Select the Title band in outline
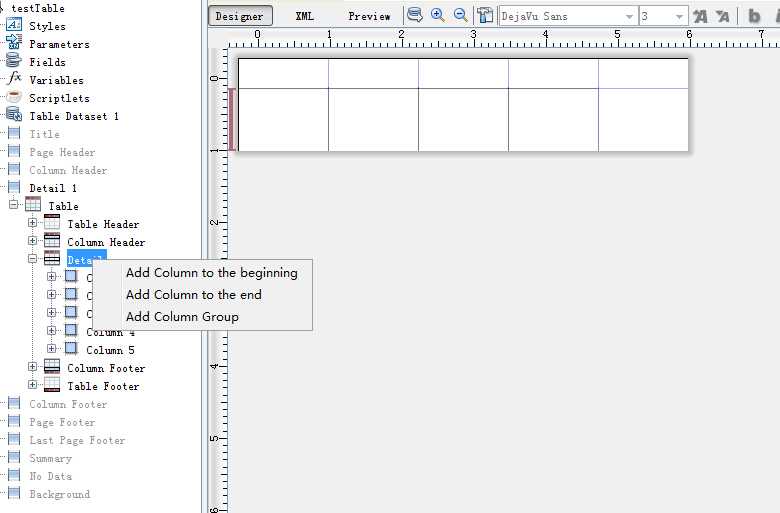Image resolution: width=780 pixels, height=513 pixels. tap(44, 134)
